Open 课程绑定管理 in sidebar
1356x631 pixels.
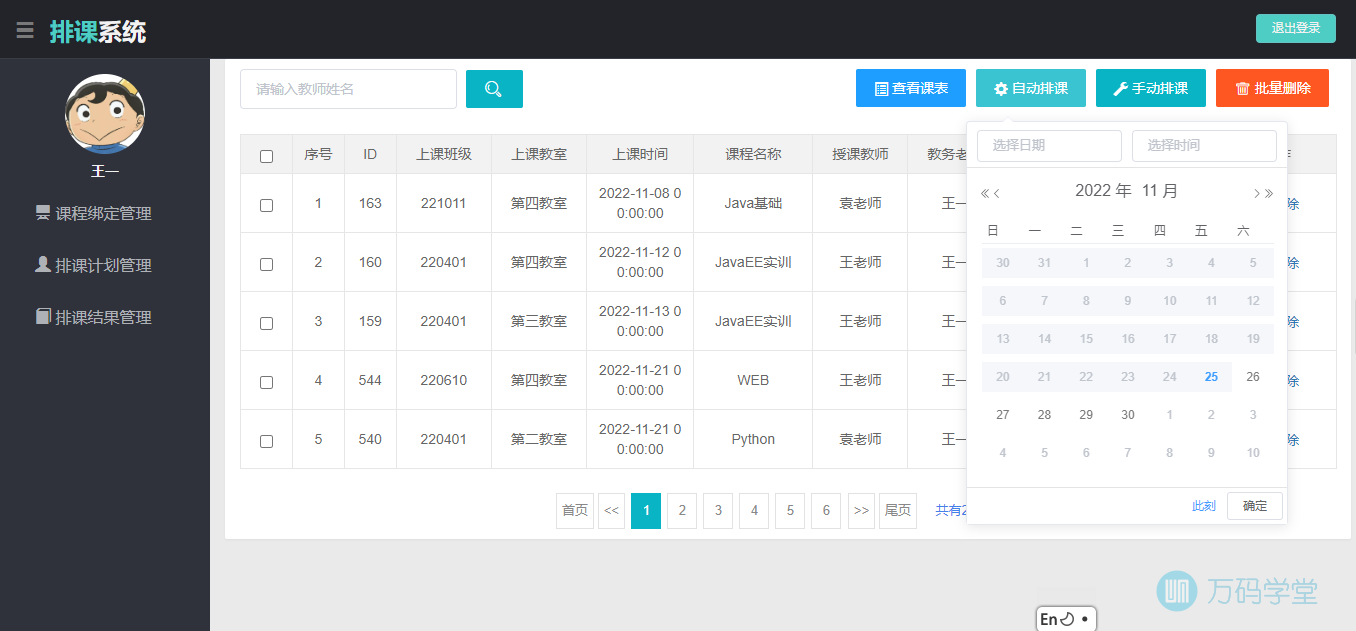click(x=103, y=213)
